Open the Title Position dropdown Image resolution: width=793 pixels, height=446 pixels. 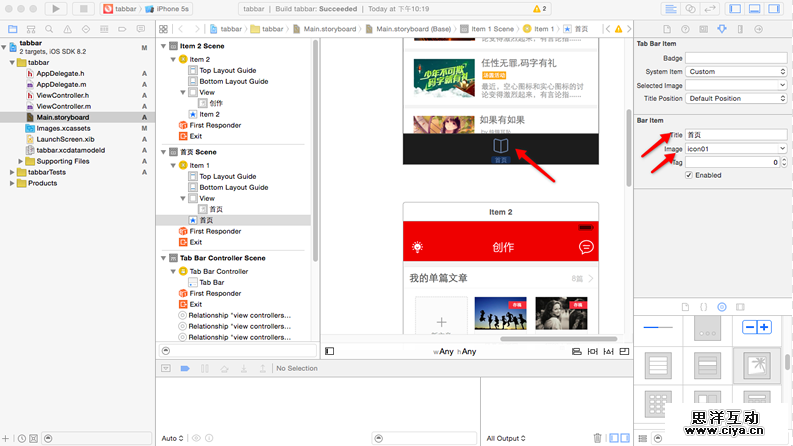[736, 98]
